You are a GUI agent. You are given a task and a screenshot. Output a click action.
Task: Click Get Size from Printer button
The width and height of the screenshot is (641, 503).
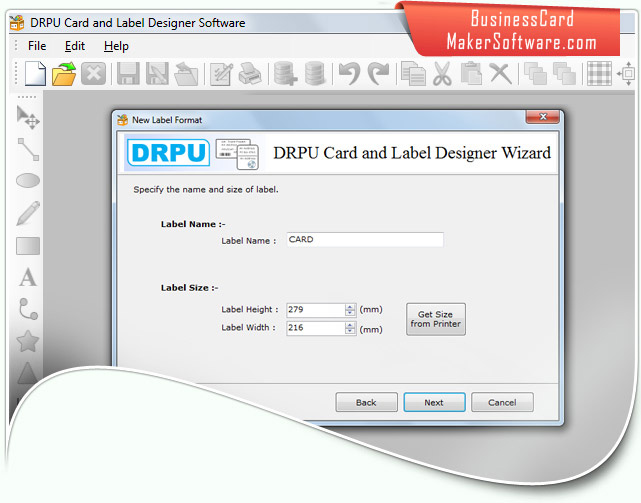point(436,319)
